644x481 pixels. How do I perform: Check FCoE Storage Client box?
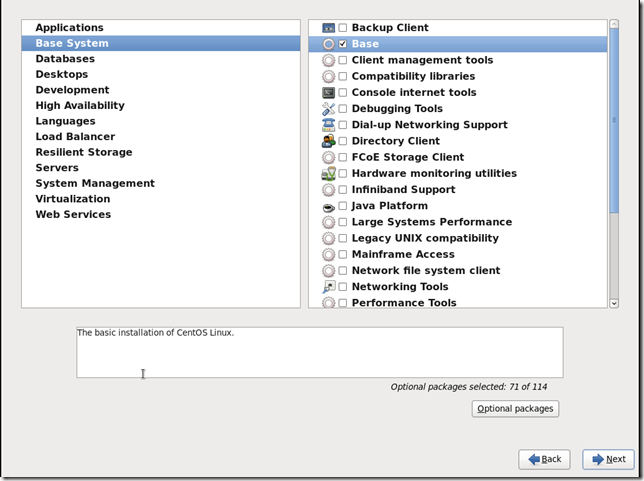point(343,157)
